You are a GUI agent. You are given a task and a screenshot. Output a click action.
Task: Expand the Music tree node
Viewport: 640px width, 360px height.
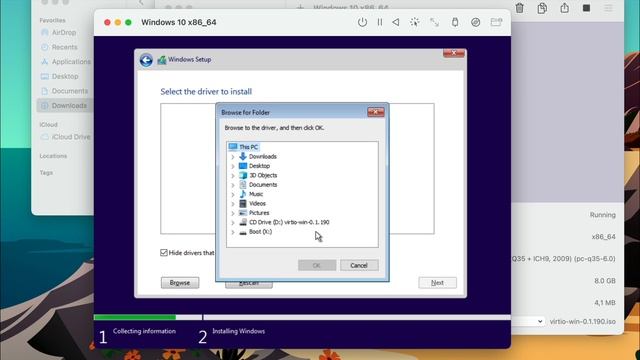click(x=233, y=194)
